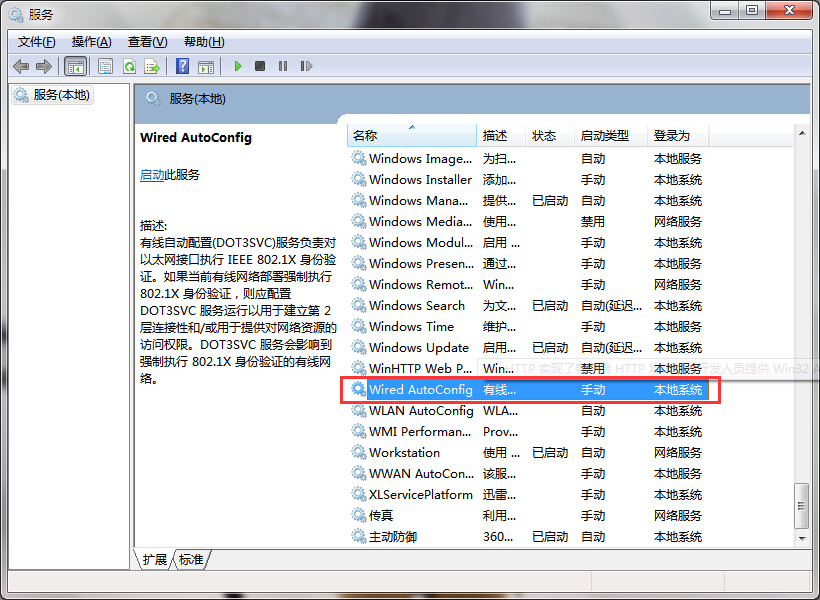Viewport: 820px width, 600px height.
Task: Open the blue Help question mark icon
Action: [x=182, y=66]
